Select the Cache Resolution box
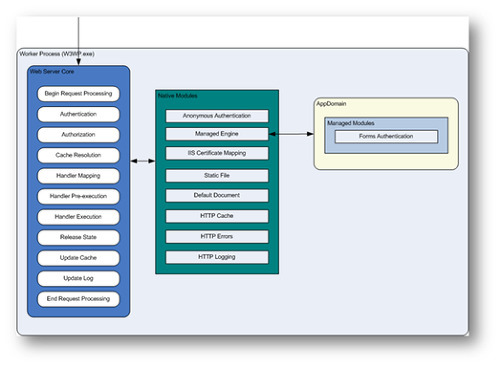 click(78, 155)
